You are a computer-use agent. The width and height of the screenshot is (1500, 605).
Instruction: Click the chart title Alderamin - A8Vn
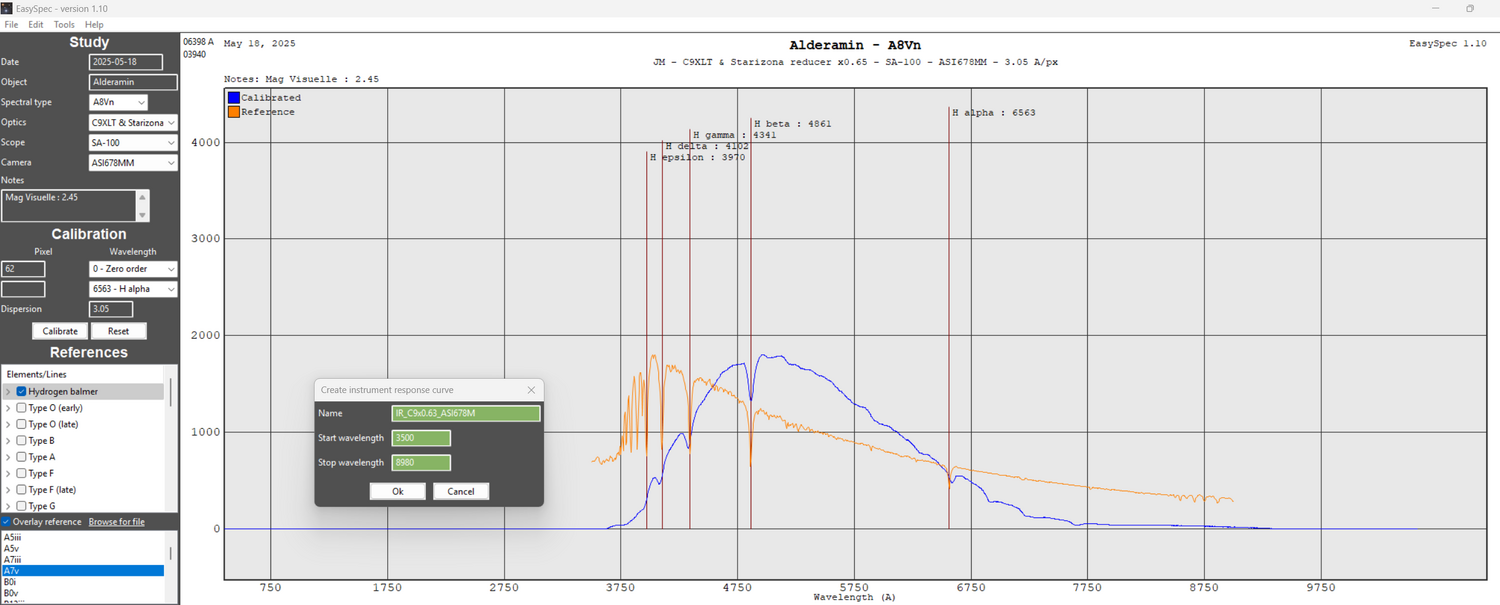(855, 45)
